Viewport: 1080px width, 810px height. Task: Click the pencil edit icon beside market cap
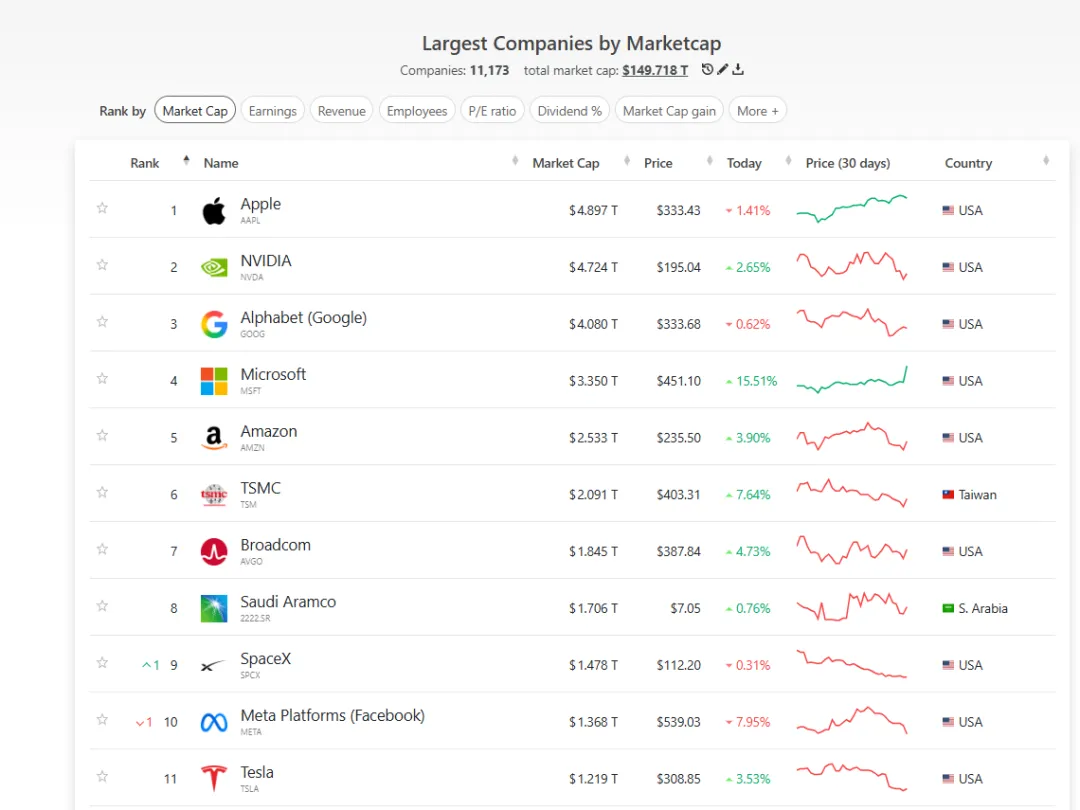(723, 69)
